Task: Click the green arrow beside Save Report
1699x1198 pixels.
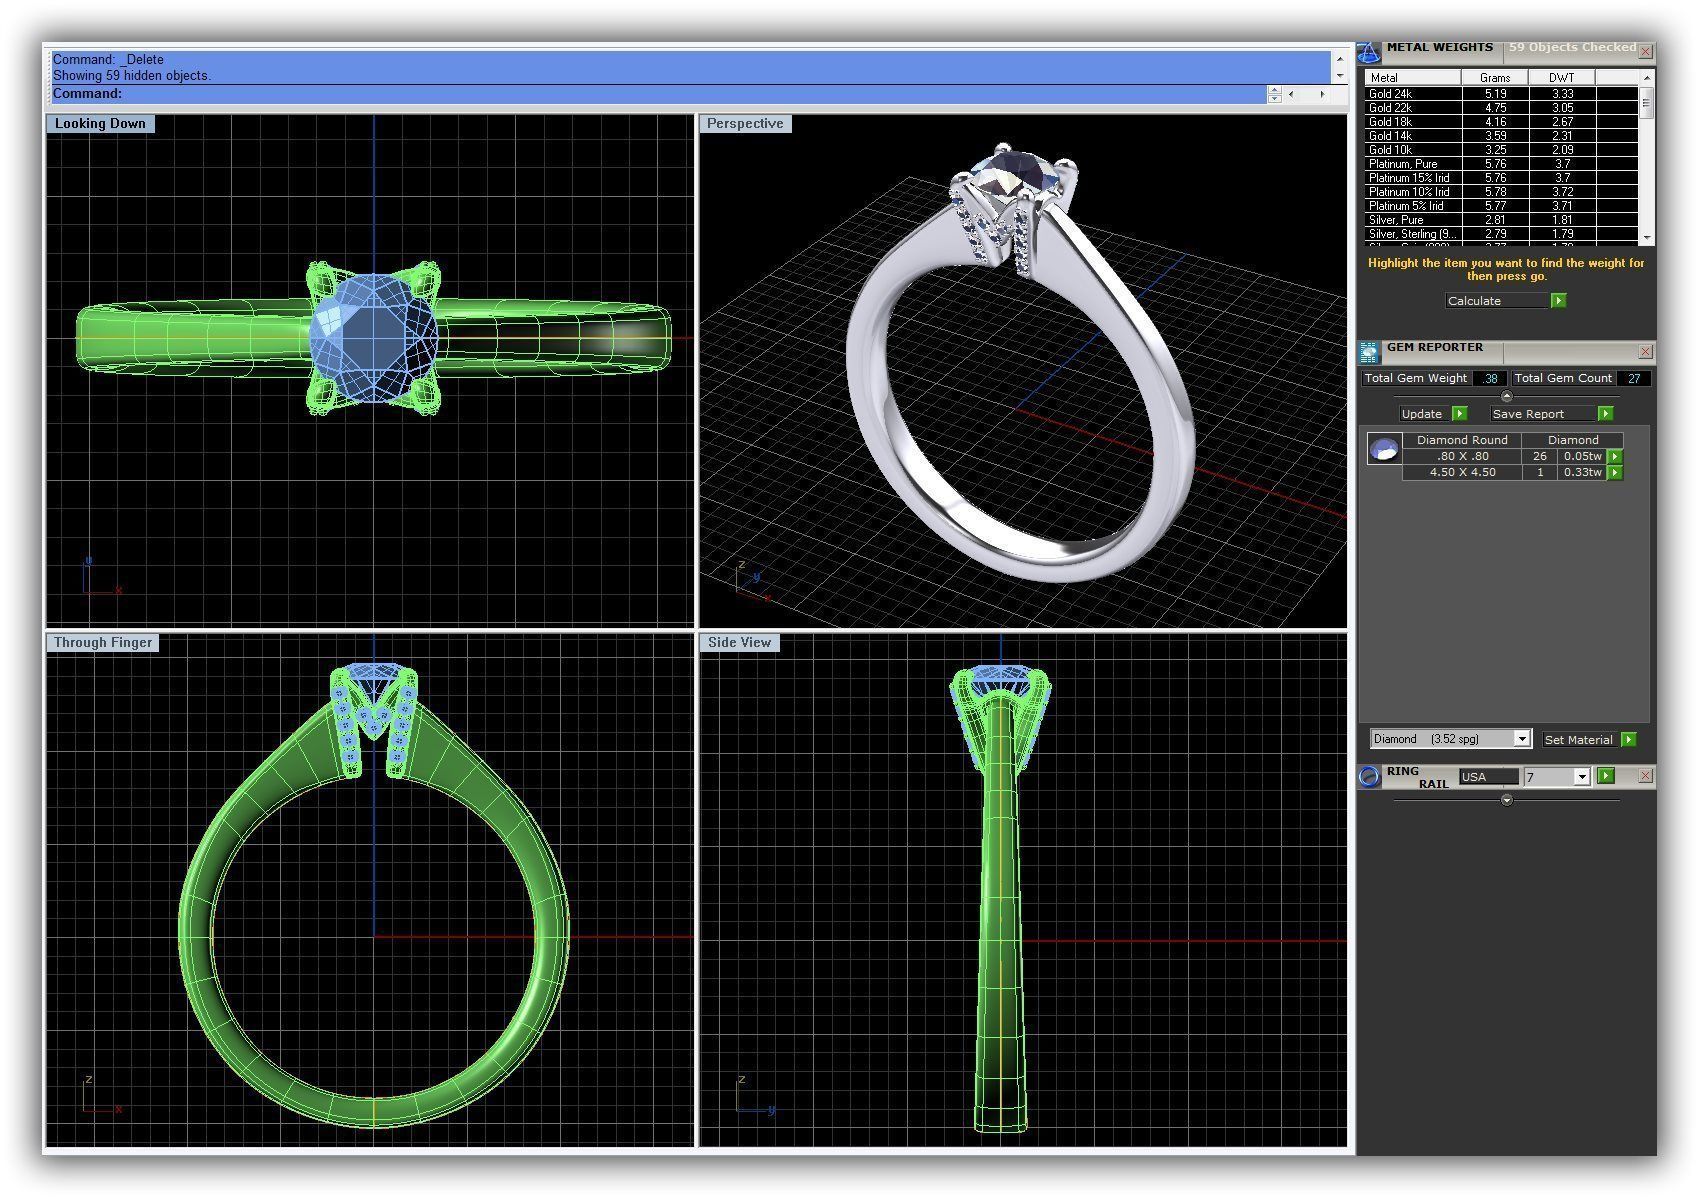Action: pos(1605,414)
